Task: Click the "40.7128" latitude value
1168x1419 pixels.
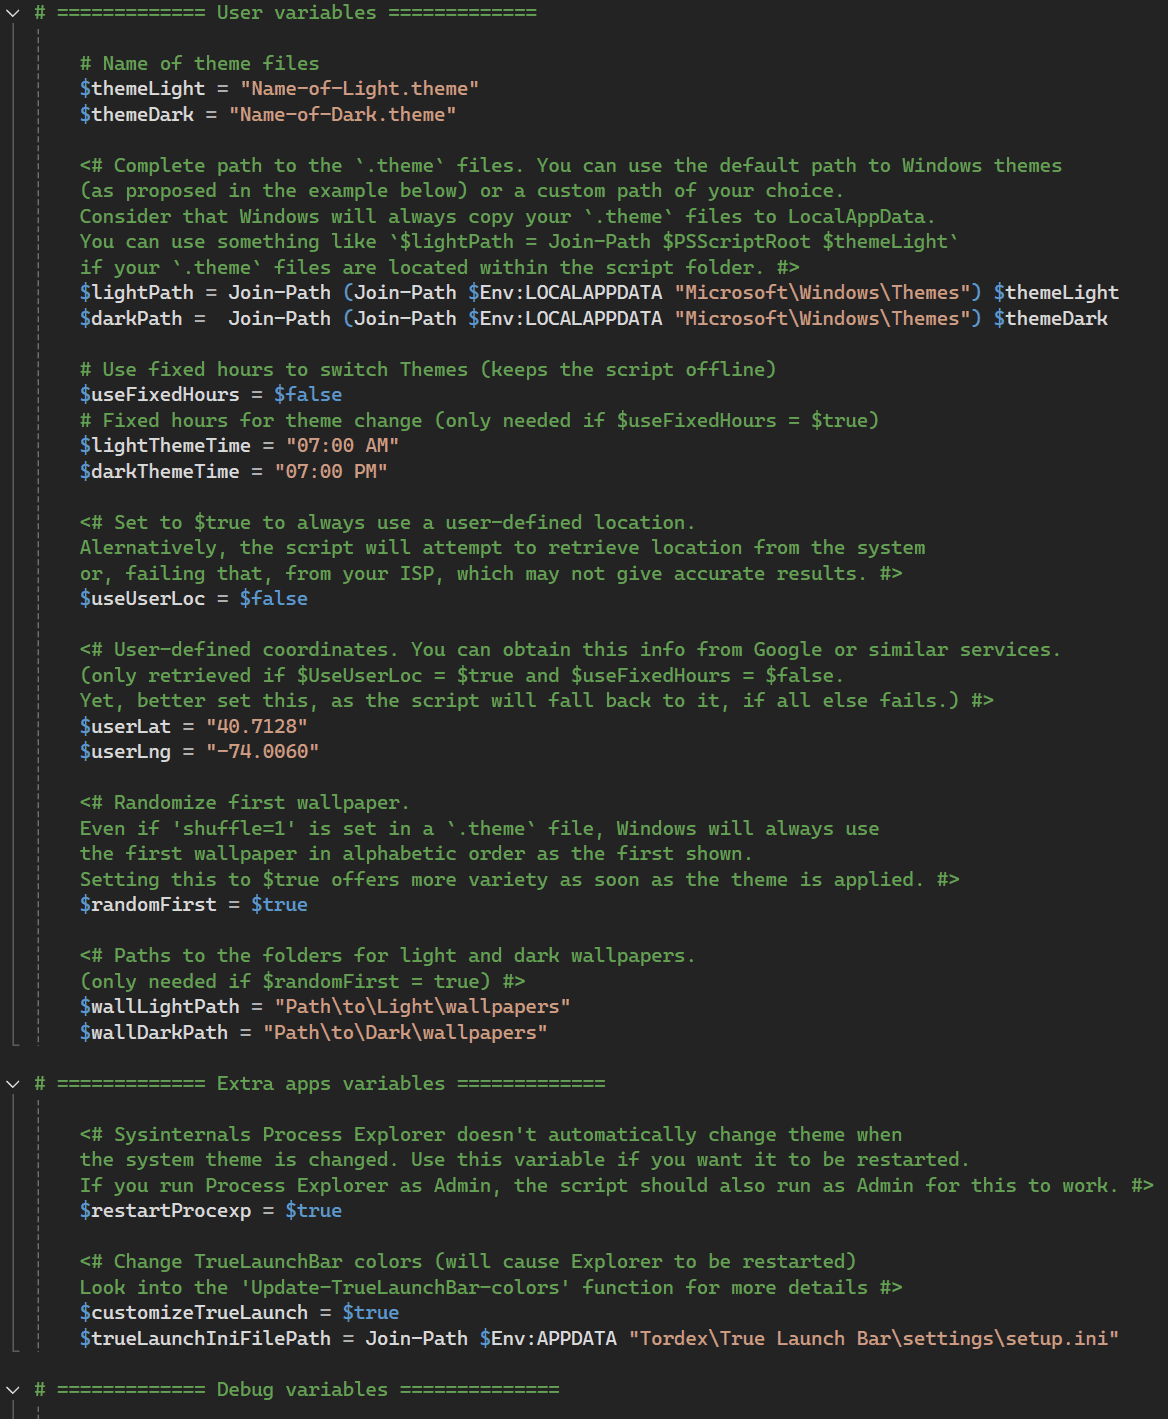Action: click(x=257, y=727)
